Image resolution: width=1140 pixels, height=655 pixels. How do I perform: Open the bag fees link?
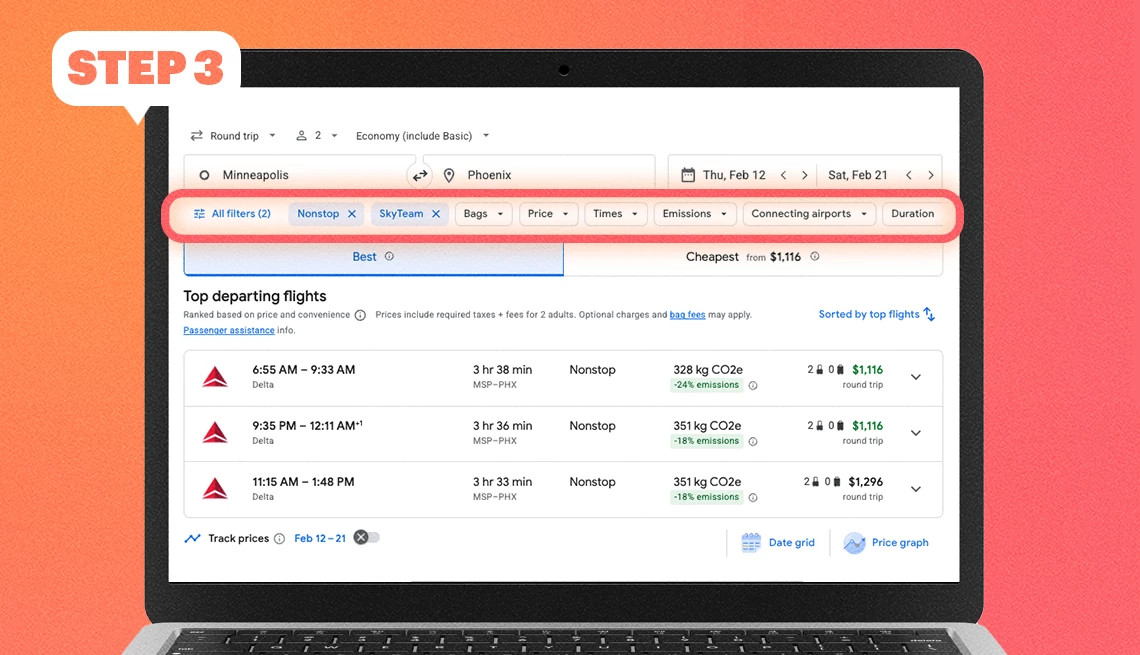click(x=687, y=313)
